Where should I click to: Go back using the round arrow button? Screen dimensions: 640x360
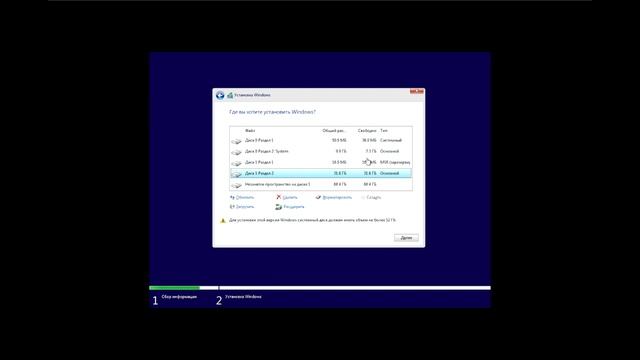point(220,95)
